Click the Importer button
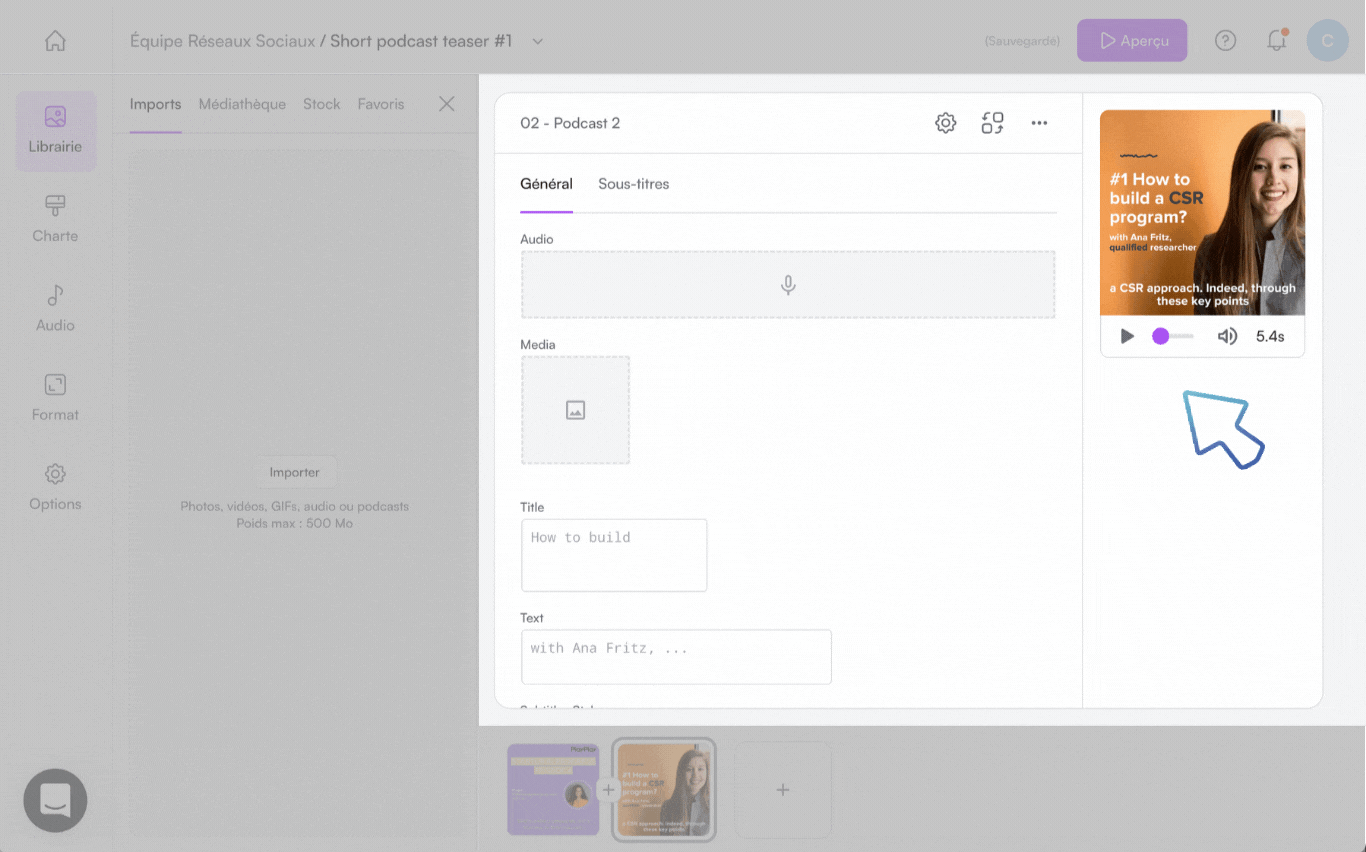Viewport: 1366px width, 852px height. click(x=294, y=472)
